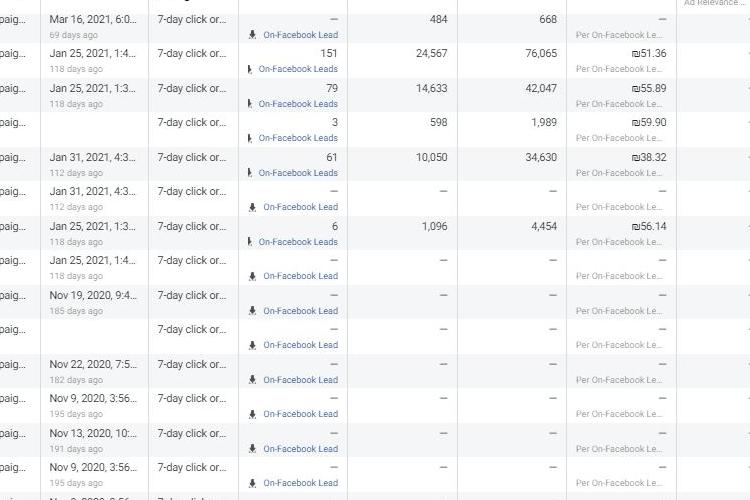Image resolution: width=750 pixels, height=500 pixels.
Task: Click the cost value ₪59.90
Action: 649,122
